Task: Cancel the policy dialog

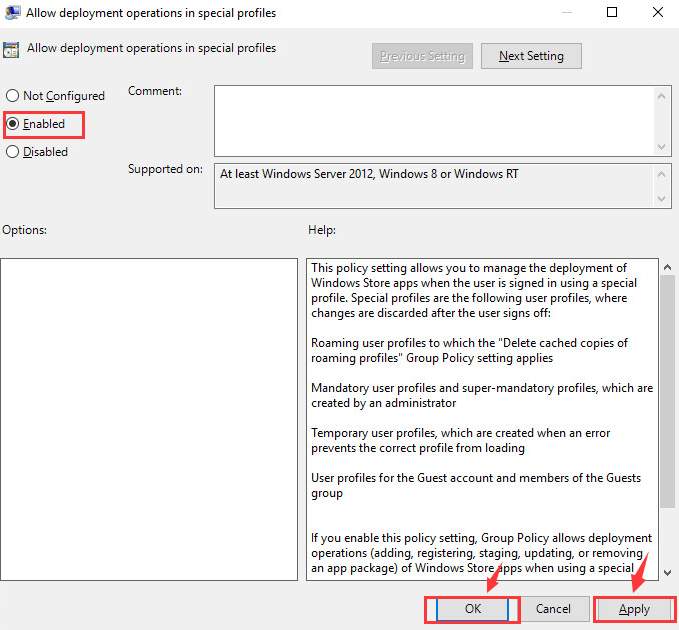Action: point(553,609)
